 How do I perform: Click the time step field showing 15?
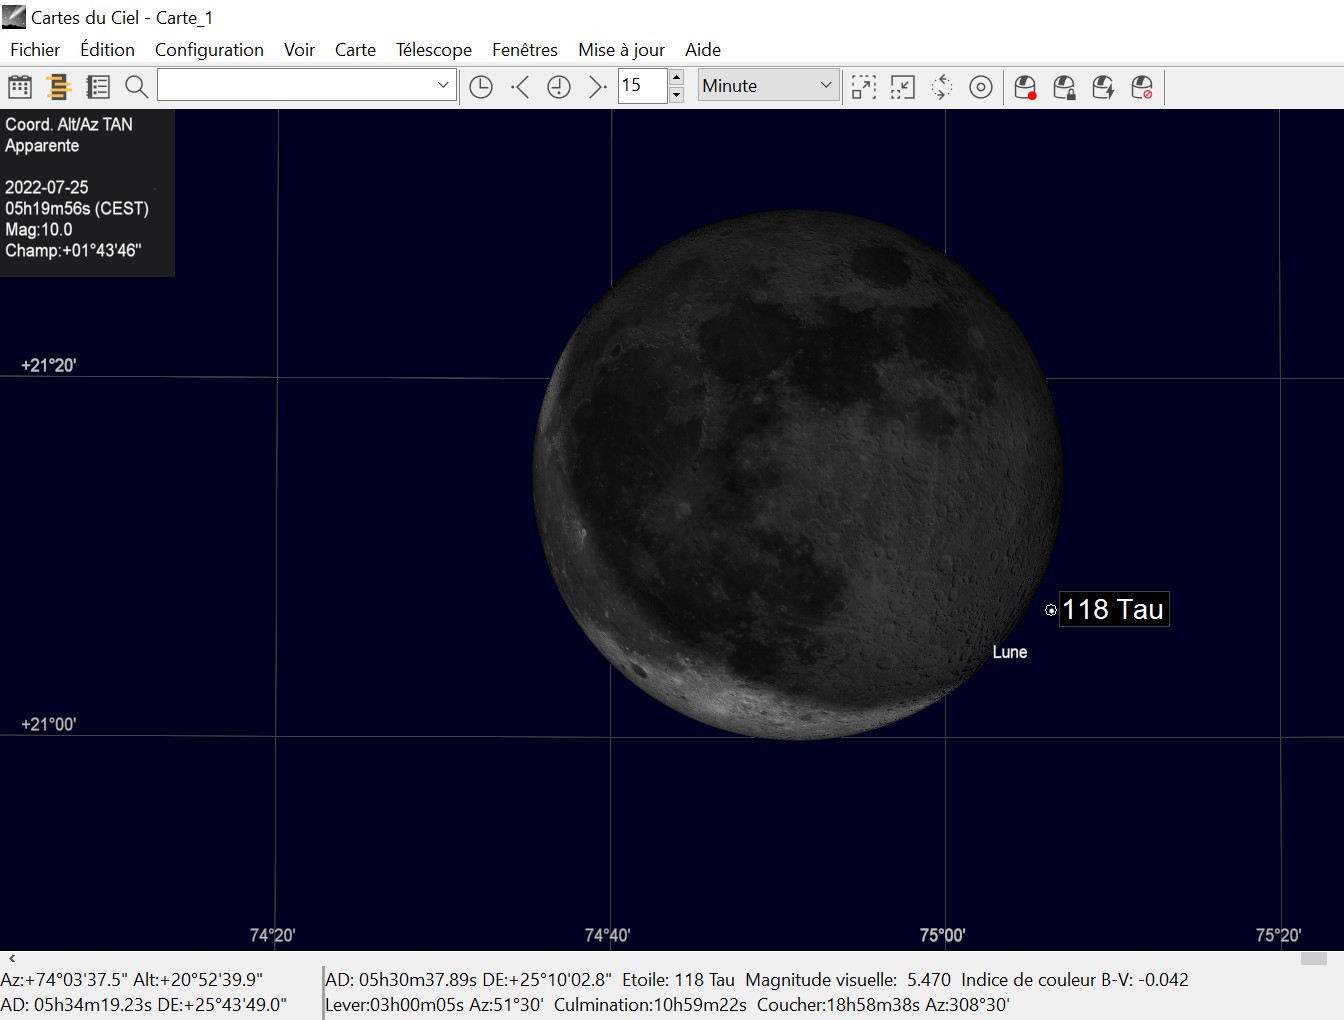641,85
